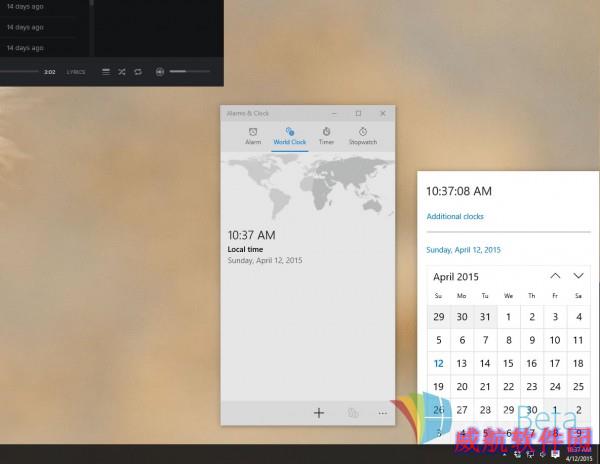Click the Sunday, April 12, 2015 date link
The height and width of the screenshot is (464, 600).
[463, 250]
